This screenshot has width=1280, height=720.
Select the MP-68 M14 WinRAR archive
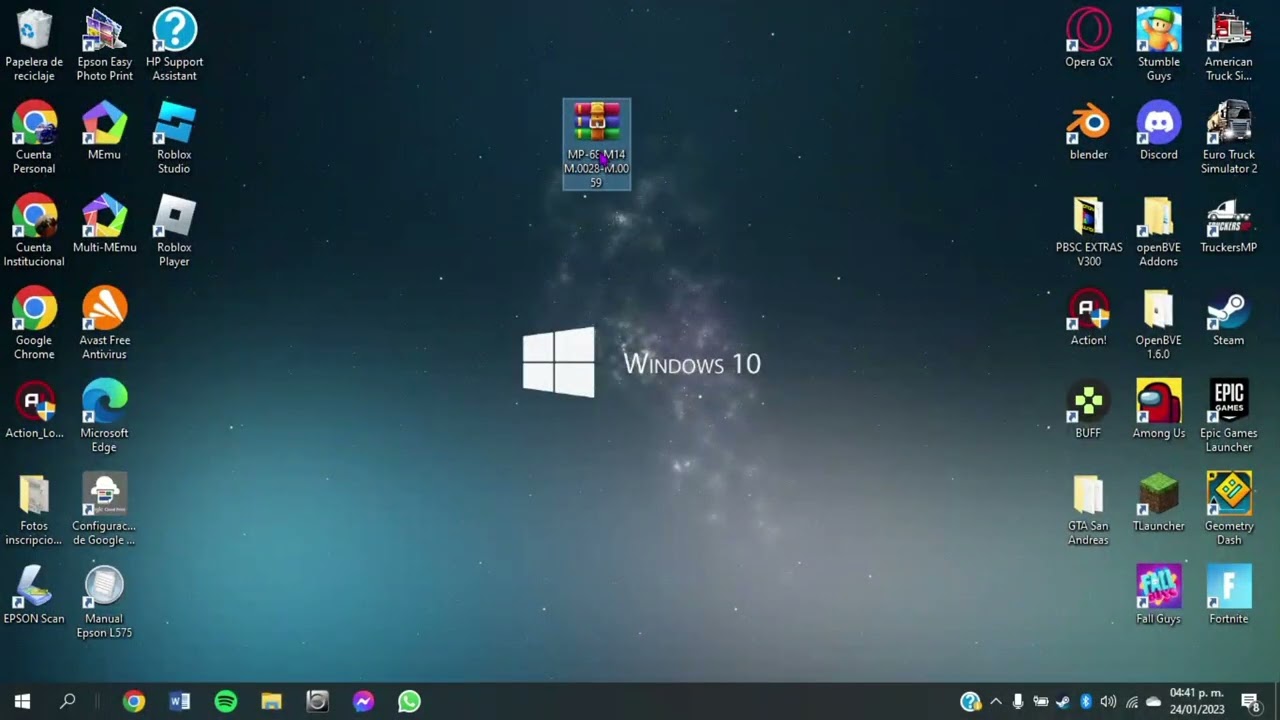597,144
